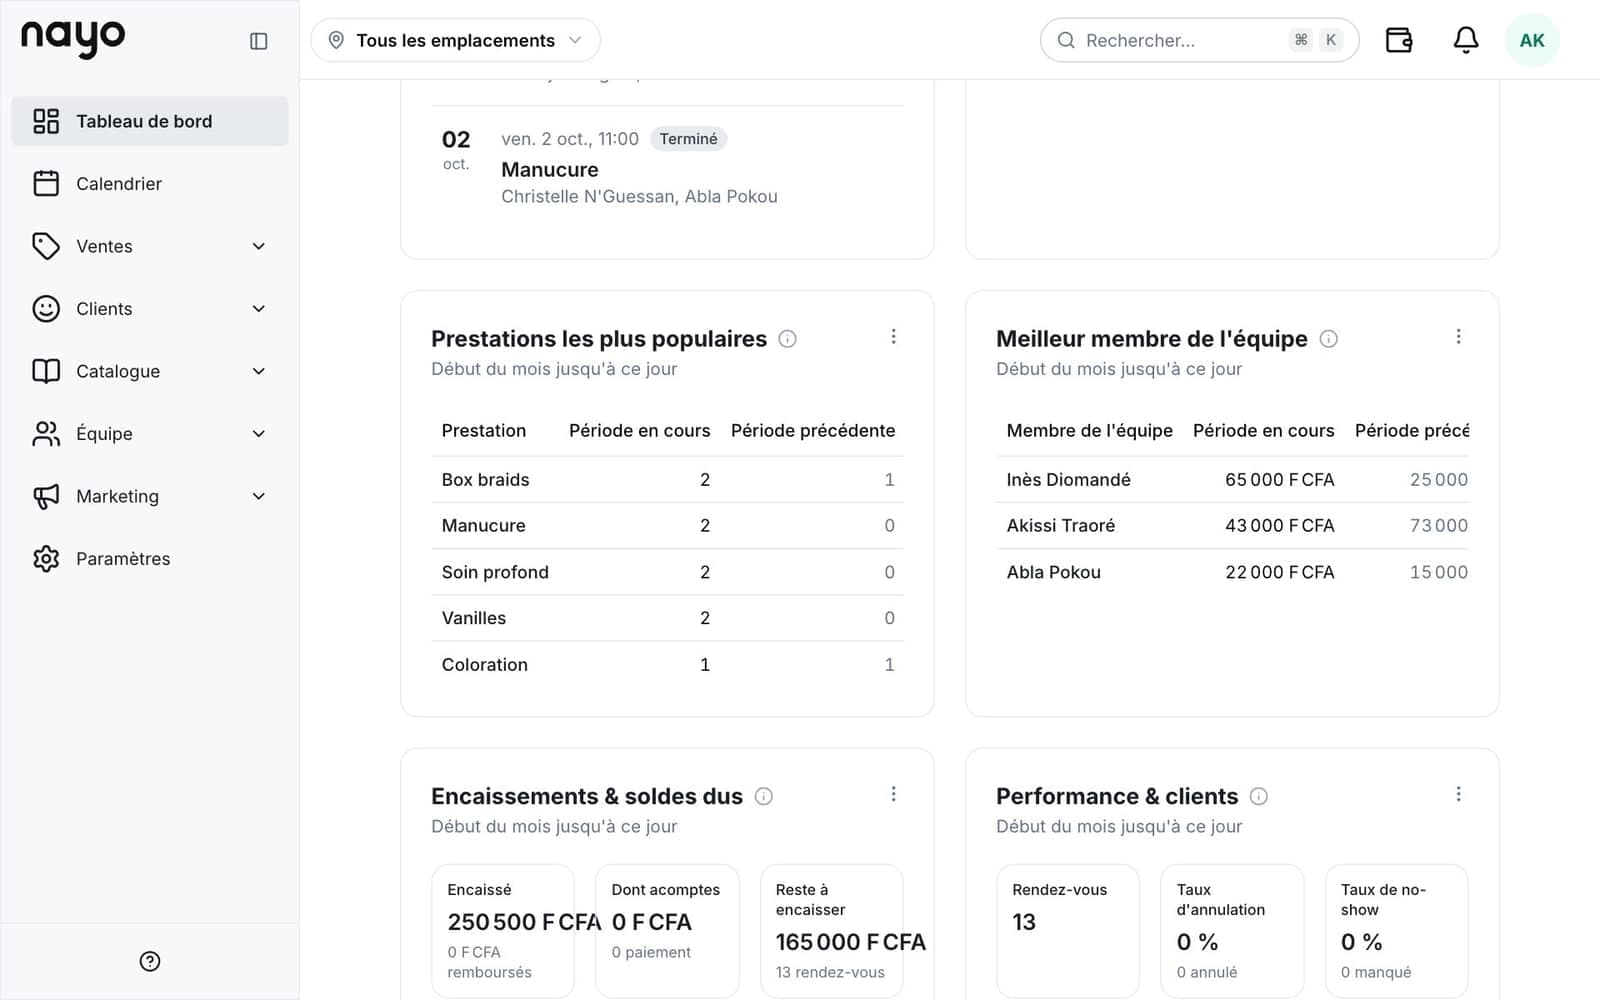Open the AK user avatar menu
1600x1000 pixels.
coord(1532,40)
